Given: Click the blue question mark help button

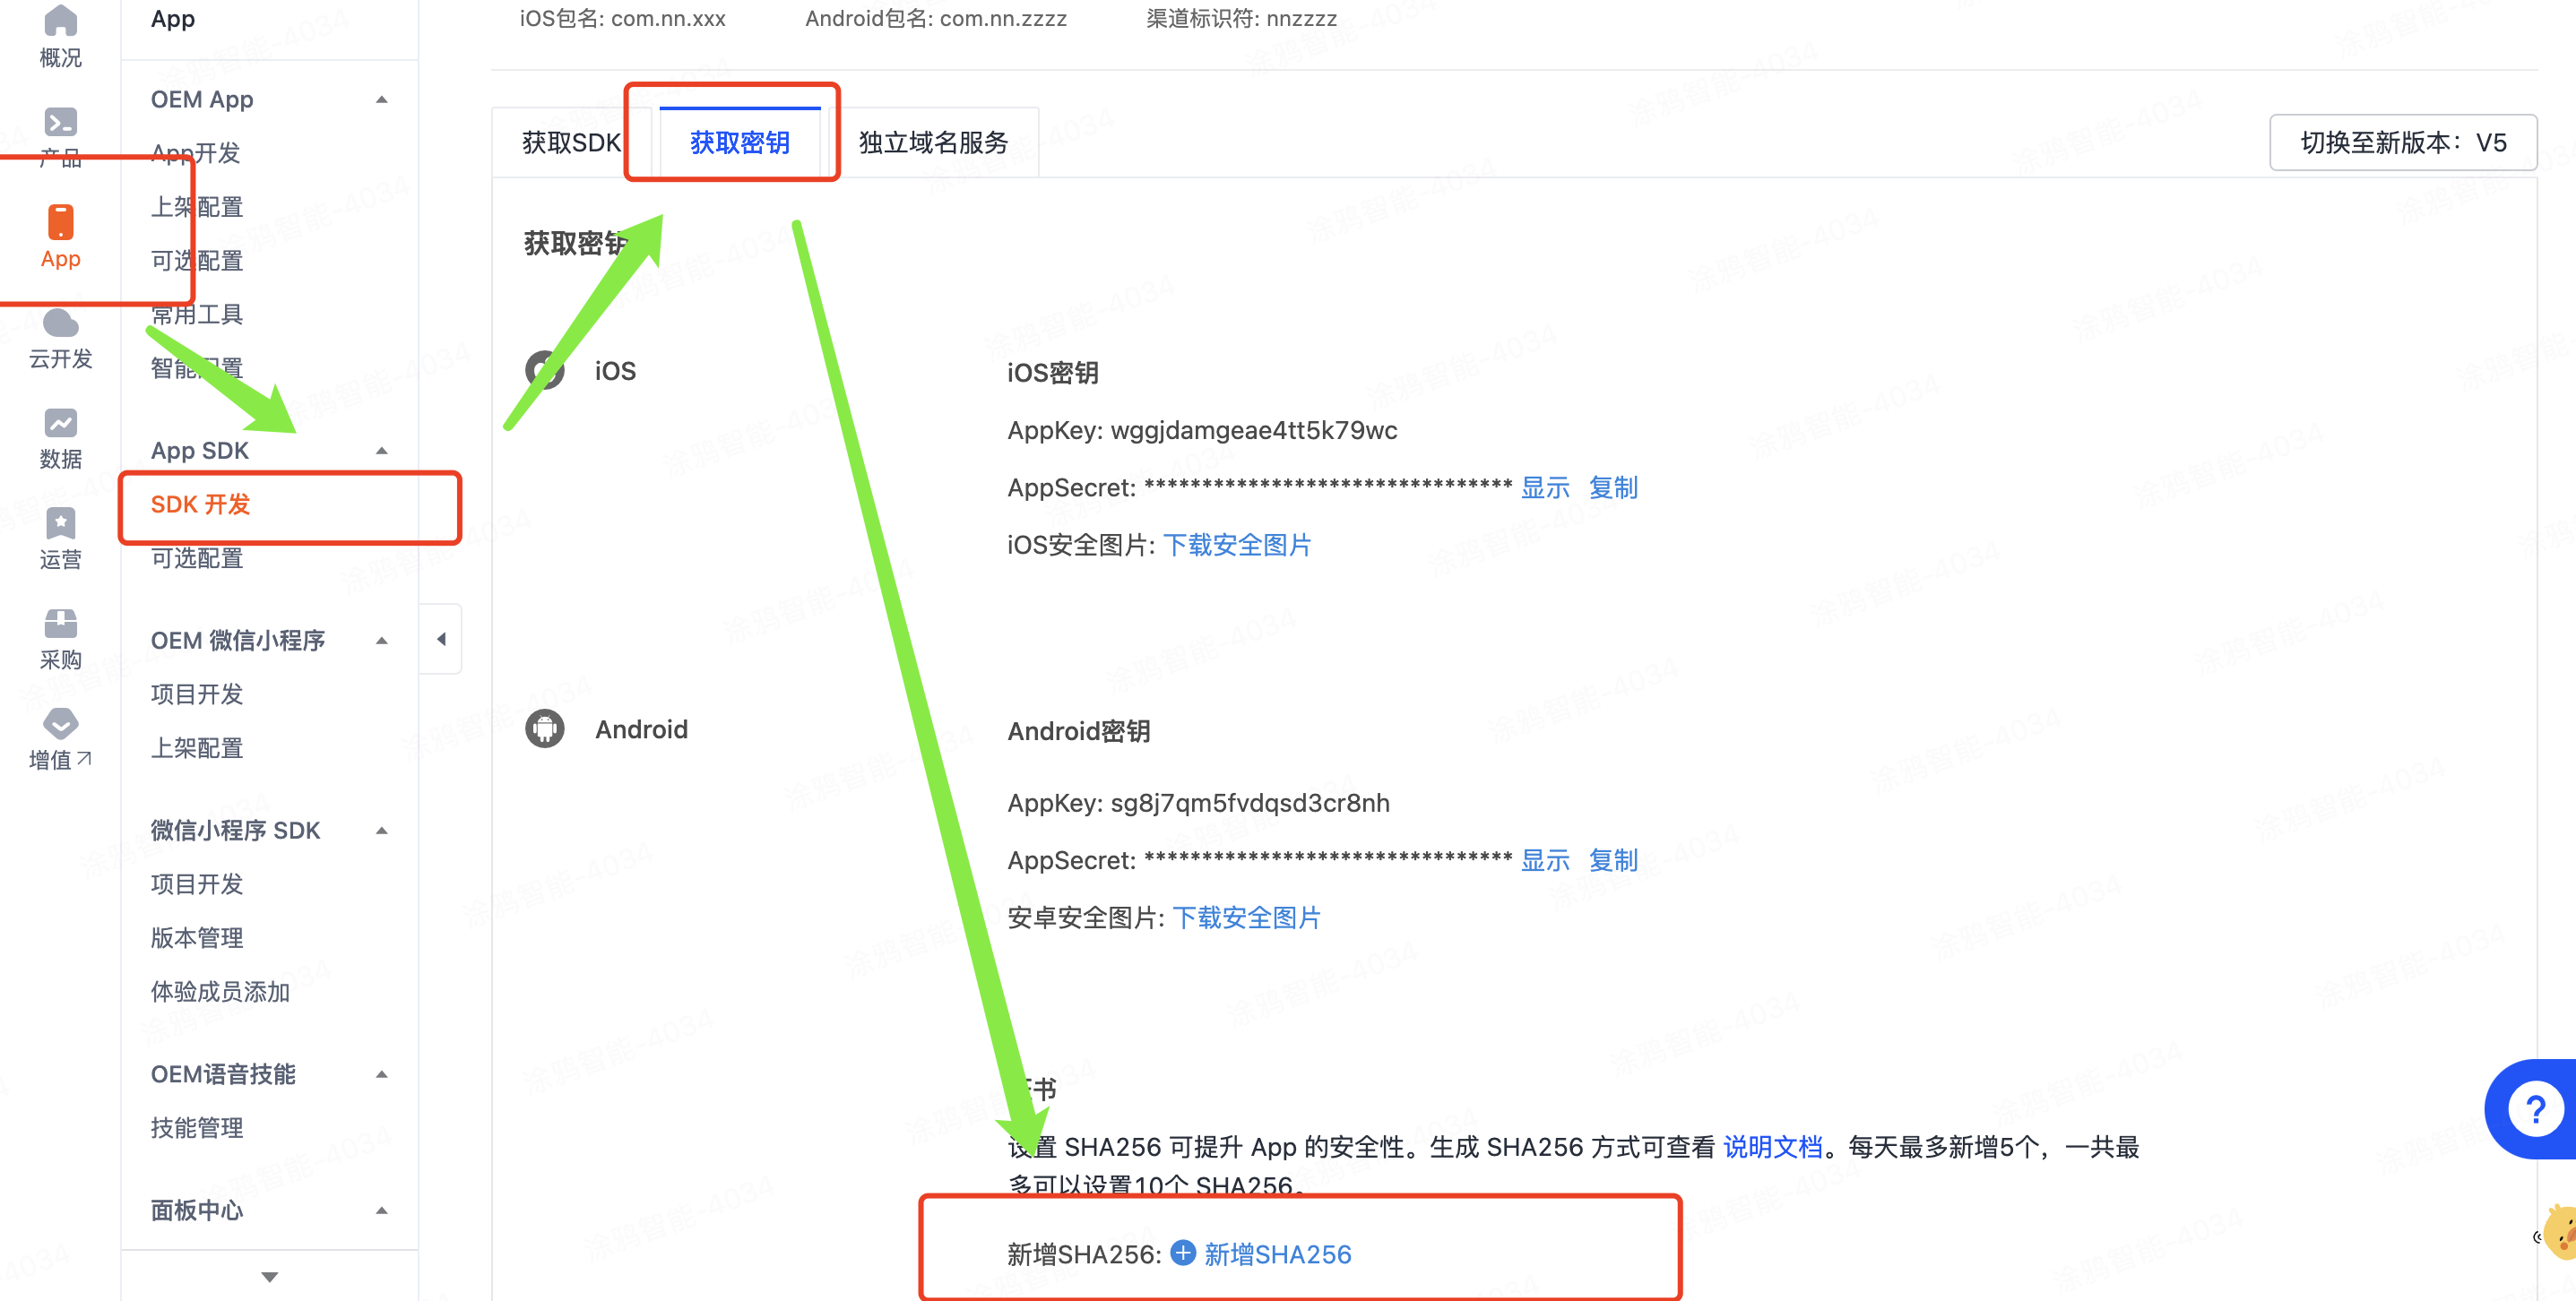Looking at the screenshot, I should pyautogui.click(x=2534, y=1108).
